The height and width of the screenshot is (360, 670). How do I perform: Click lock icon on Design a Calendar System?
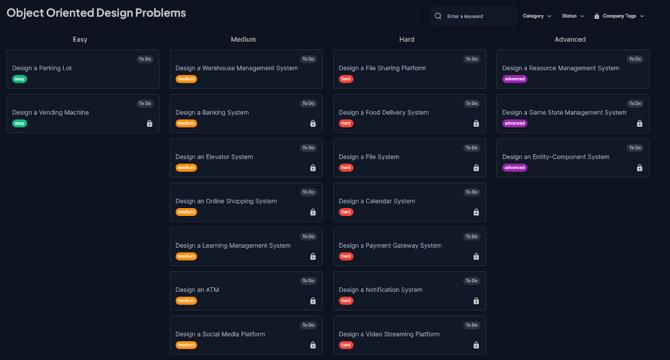coord(476,212)
